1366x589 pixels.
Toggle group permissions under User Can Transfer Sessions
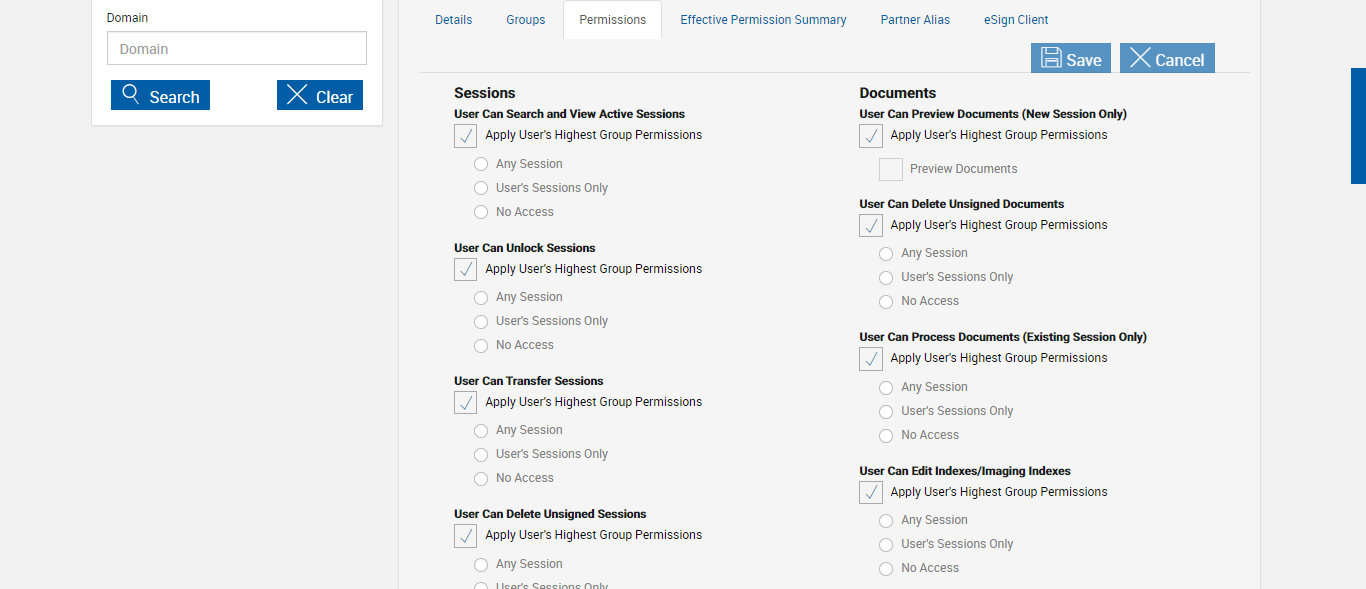466,403
